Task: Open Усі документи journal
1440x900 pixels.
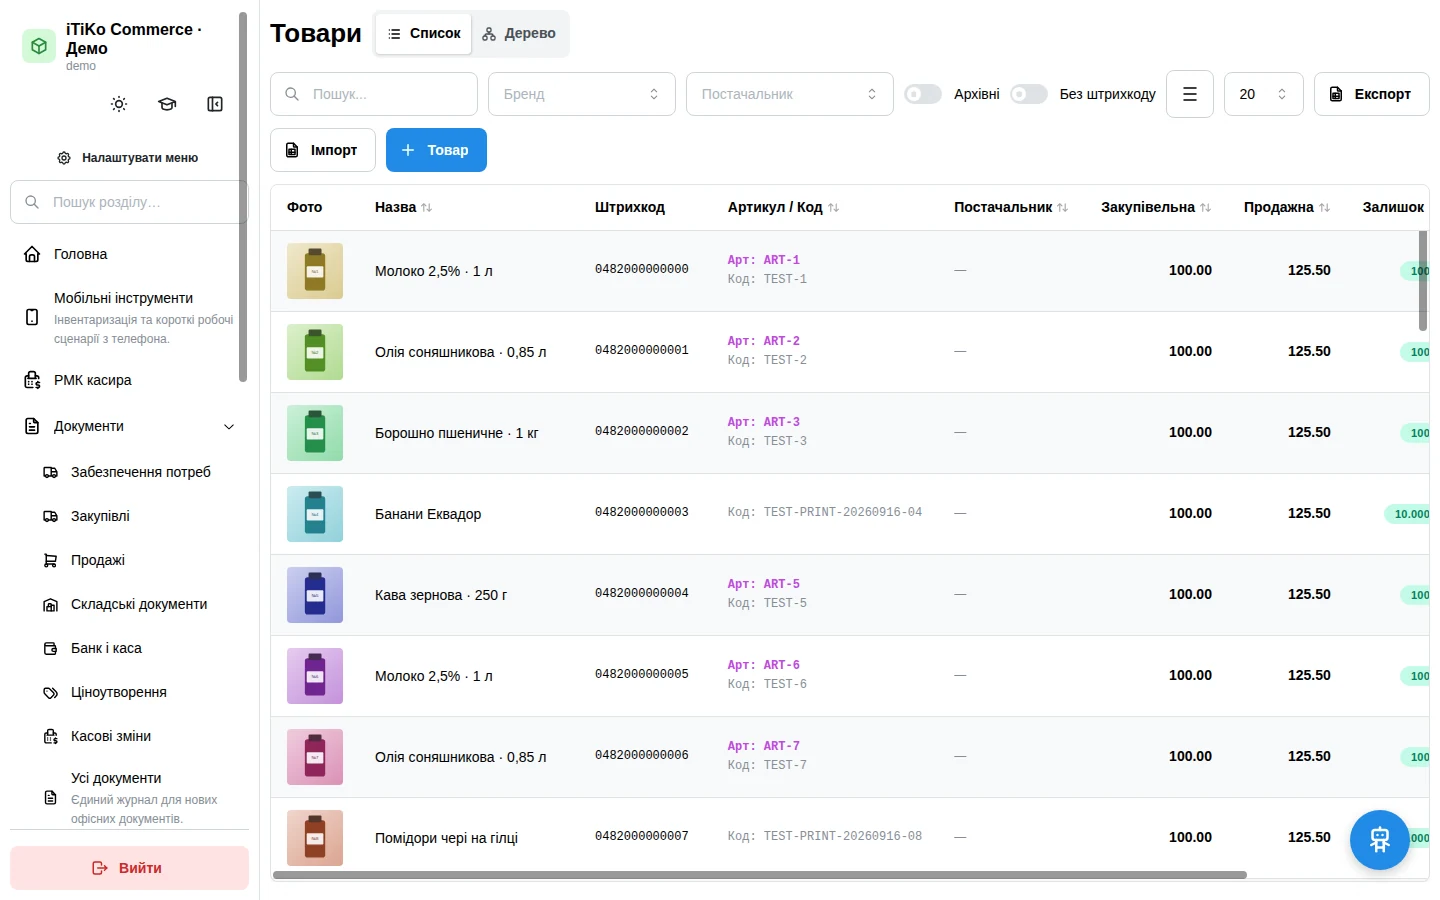Action: (139, 797)
